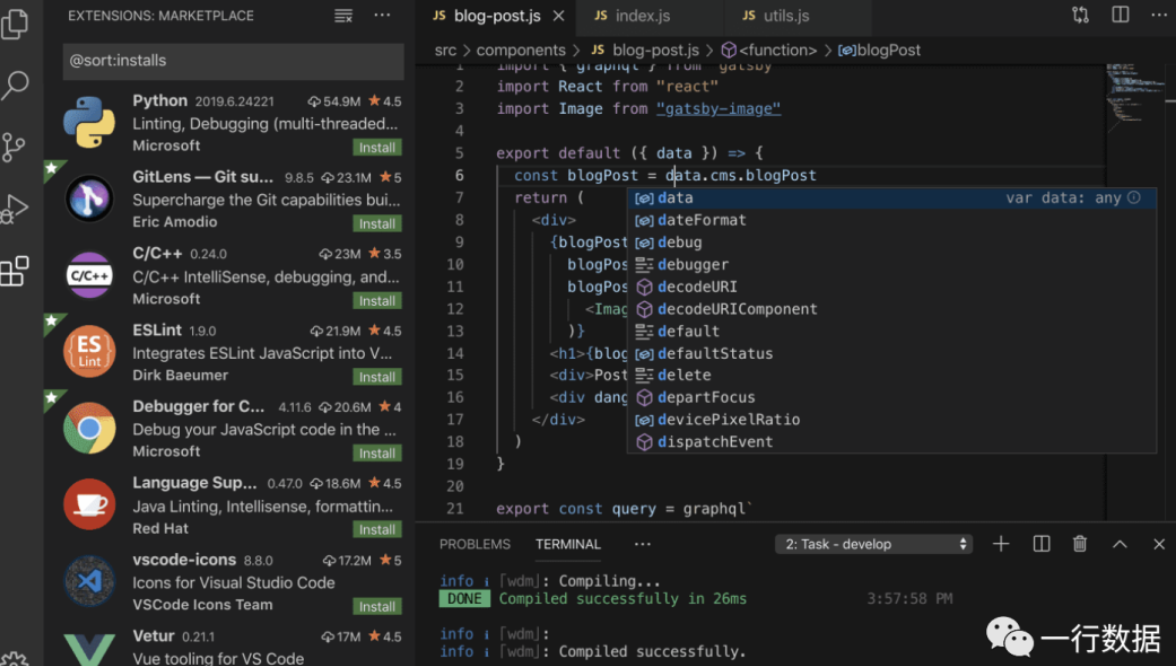The image size is (1176, 666).
Task: Choose 'data' autocomplete suggestion
Action: 891,198
